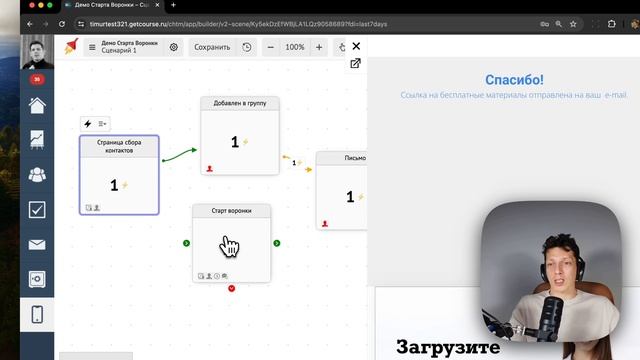Viewport: 640px width, 360px height.
Task: Open the safe icon in sidebar
Action: [37, 279]
